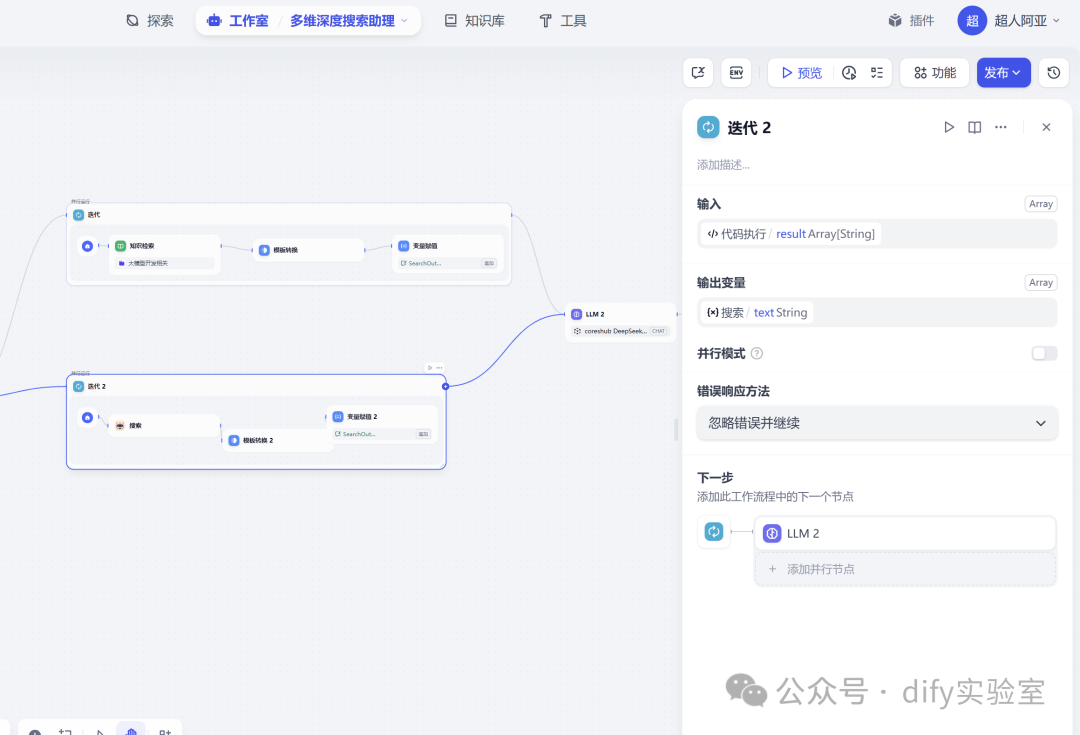Open the help book icon in panel
This screenshot has width=1080, height=735.
pyautogui.click(x=974, y=127)
